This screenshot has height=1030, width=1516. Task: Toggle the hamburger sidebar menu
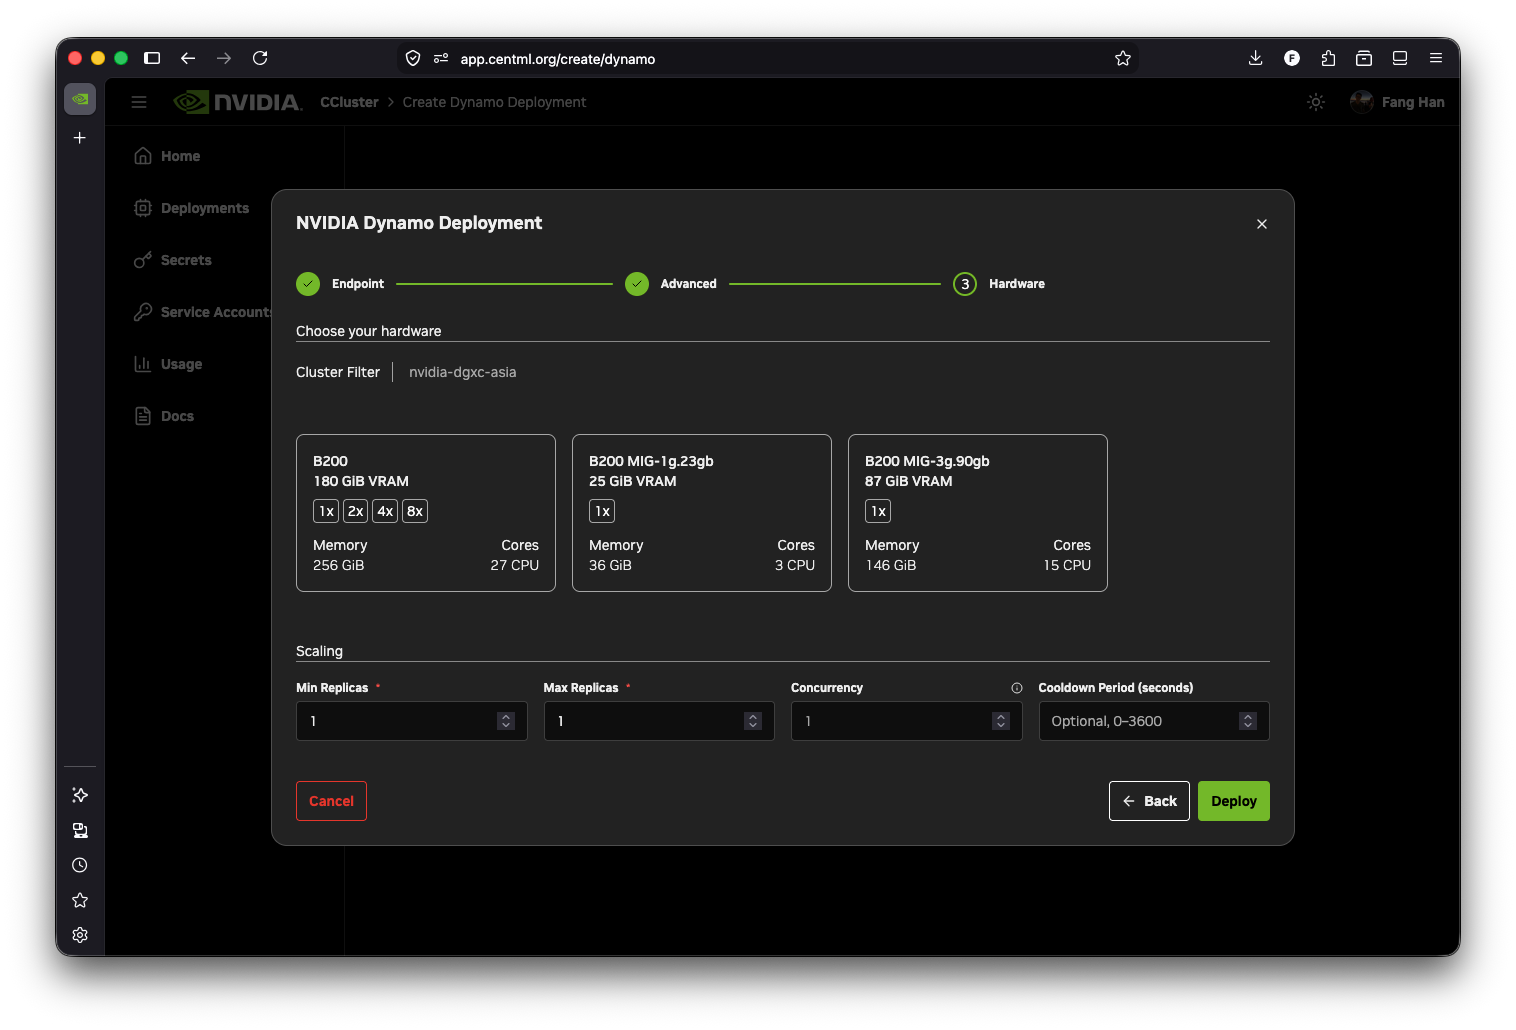(139, 102)
